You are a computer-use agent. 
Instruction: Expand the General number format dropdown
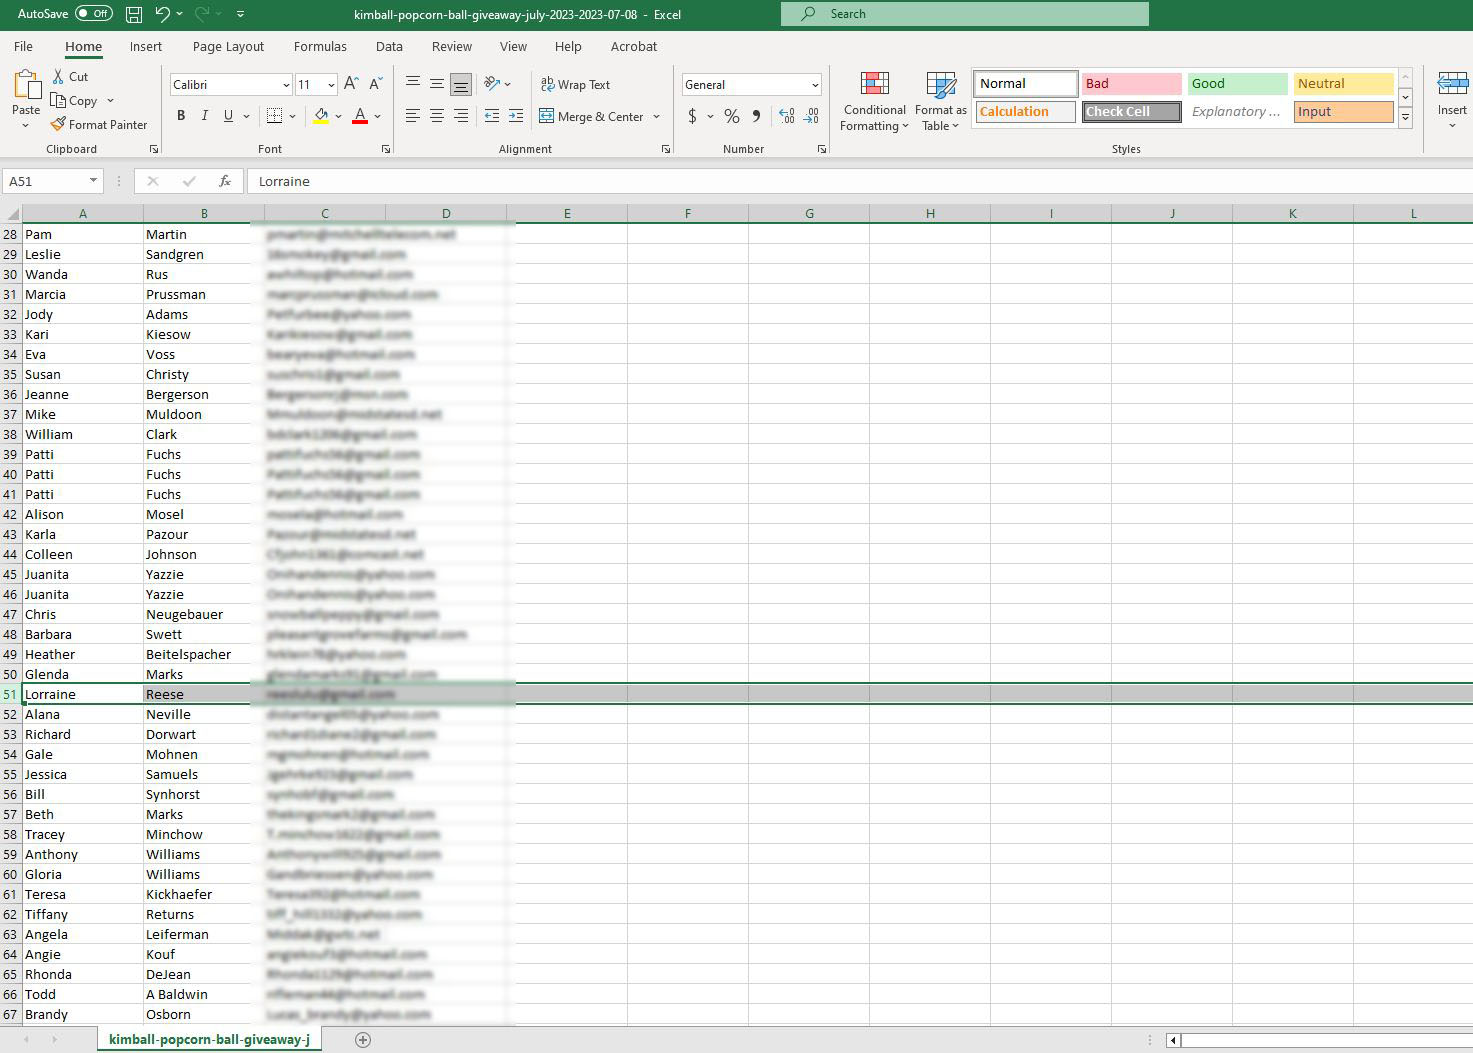tap(815, 85)
